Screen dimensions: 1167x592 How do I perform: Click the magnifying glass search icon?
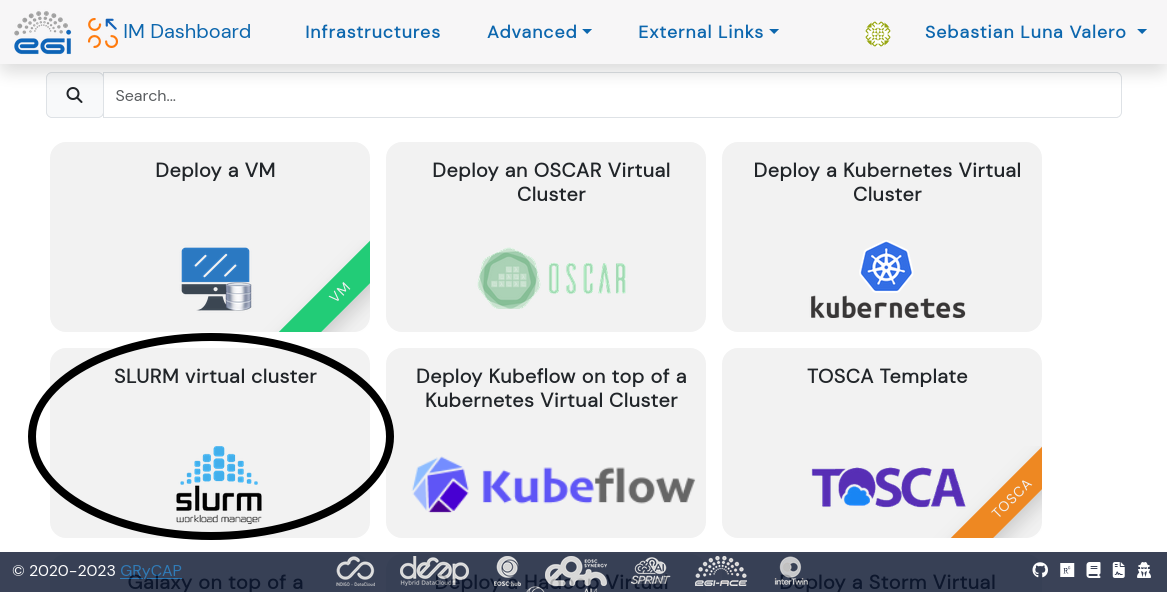pos(74,95)
